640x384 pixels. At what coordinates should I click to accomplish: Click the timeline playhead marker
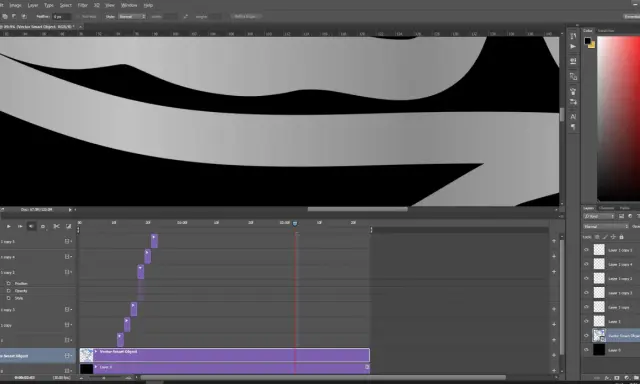(295, 223)
